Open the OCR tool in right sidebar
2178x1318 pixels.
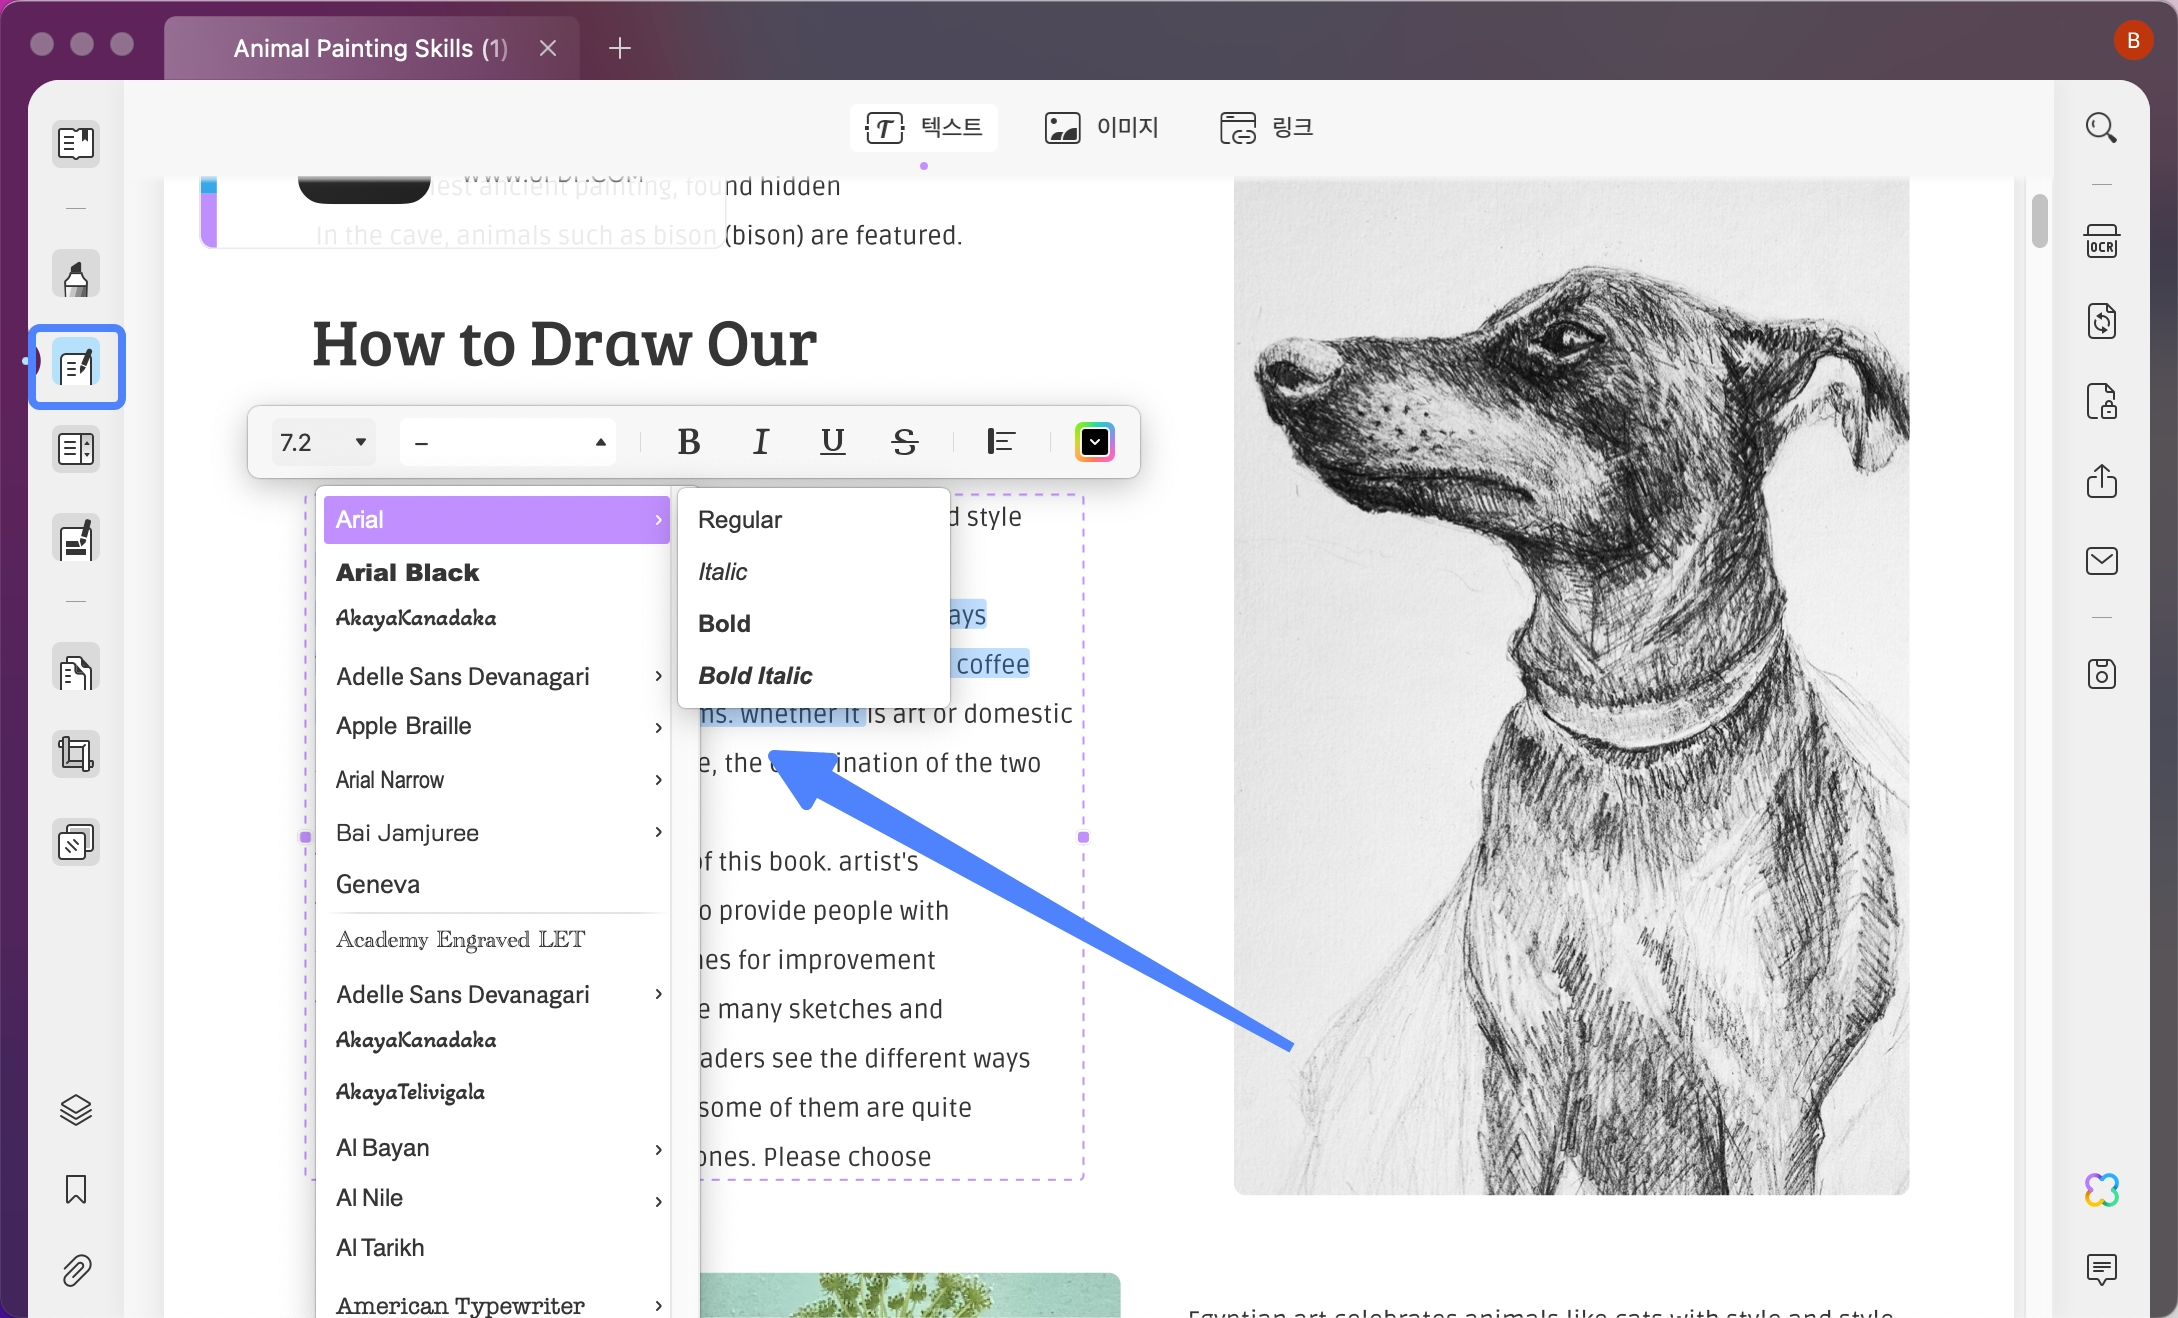[2101, 242]
